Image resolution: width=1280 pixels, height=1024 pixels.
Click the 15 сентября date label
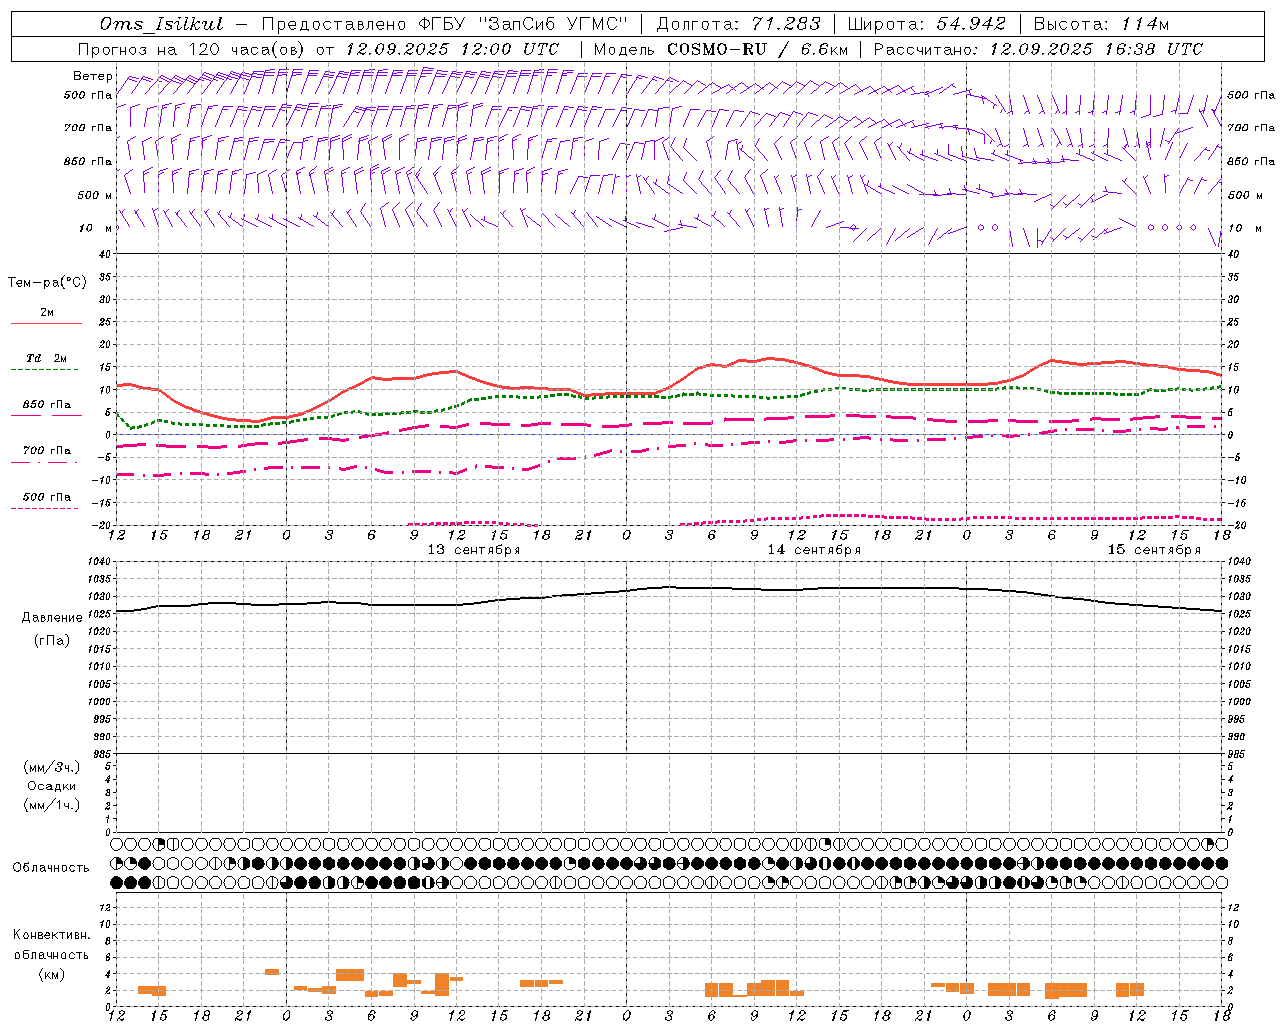click(1154, 549)
